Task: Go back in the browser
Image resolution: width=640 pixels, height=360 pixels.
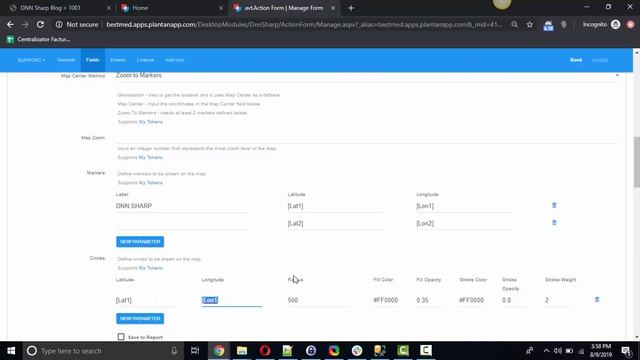Action: (10, 24)
